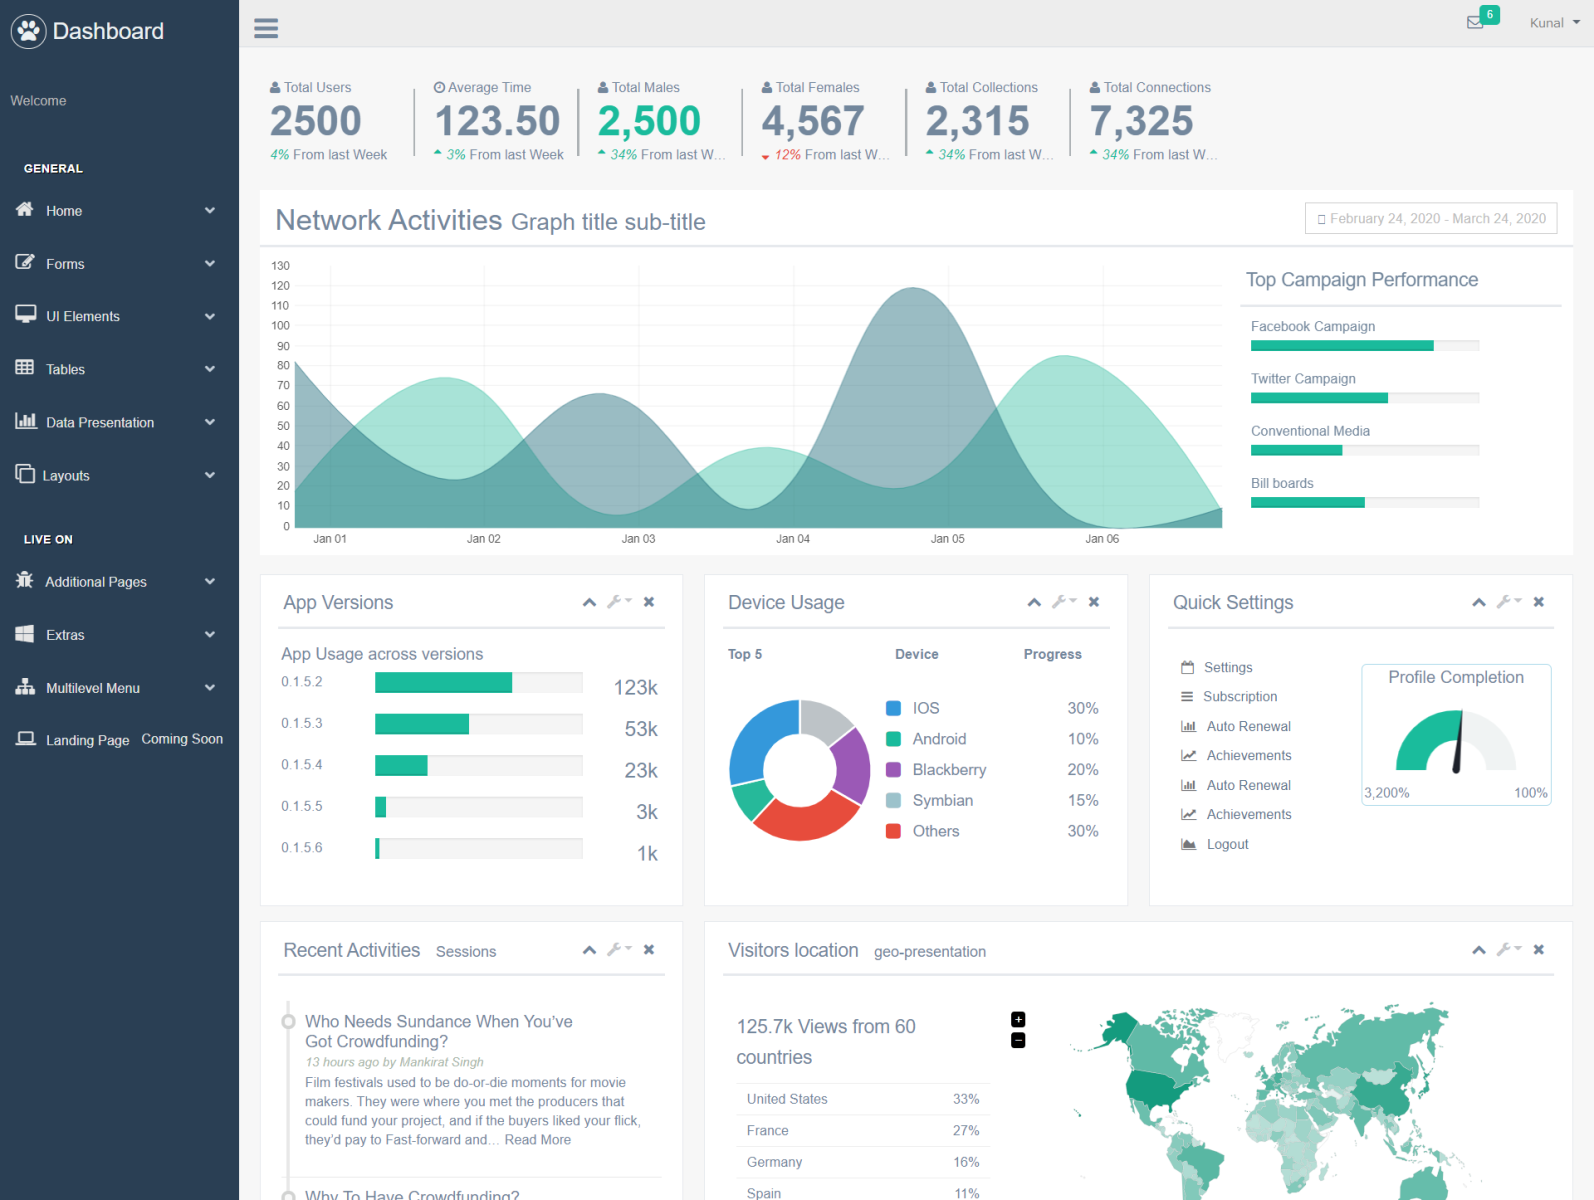Screen dimensions: 1594x1200
Task: Open Settings in Quick Settings list
Action: (x=1228, y=668)
